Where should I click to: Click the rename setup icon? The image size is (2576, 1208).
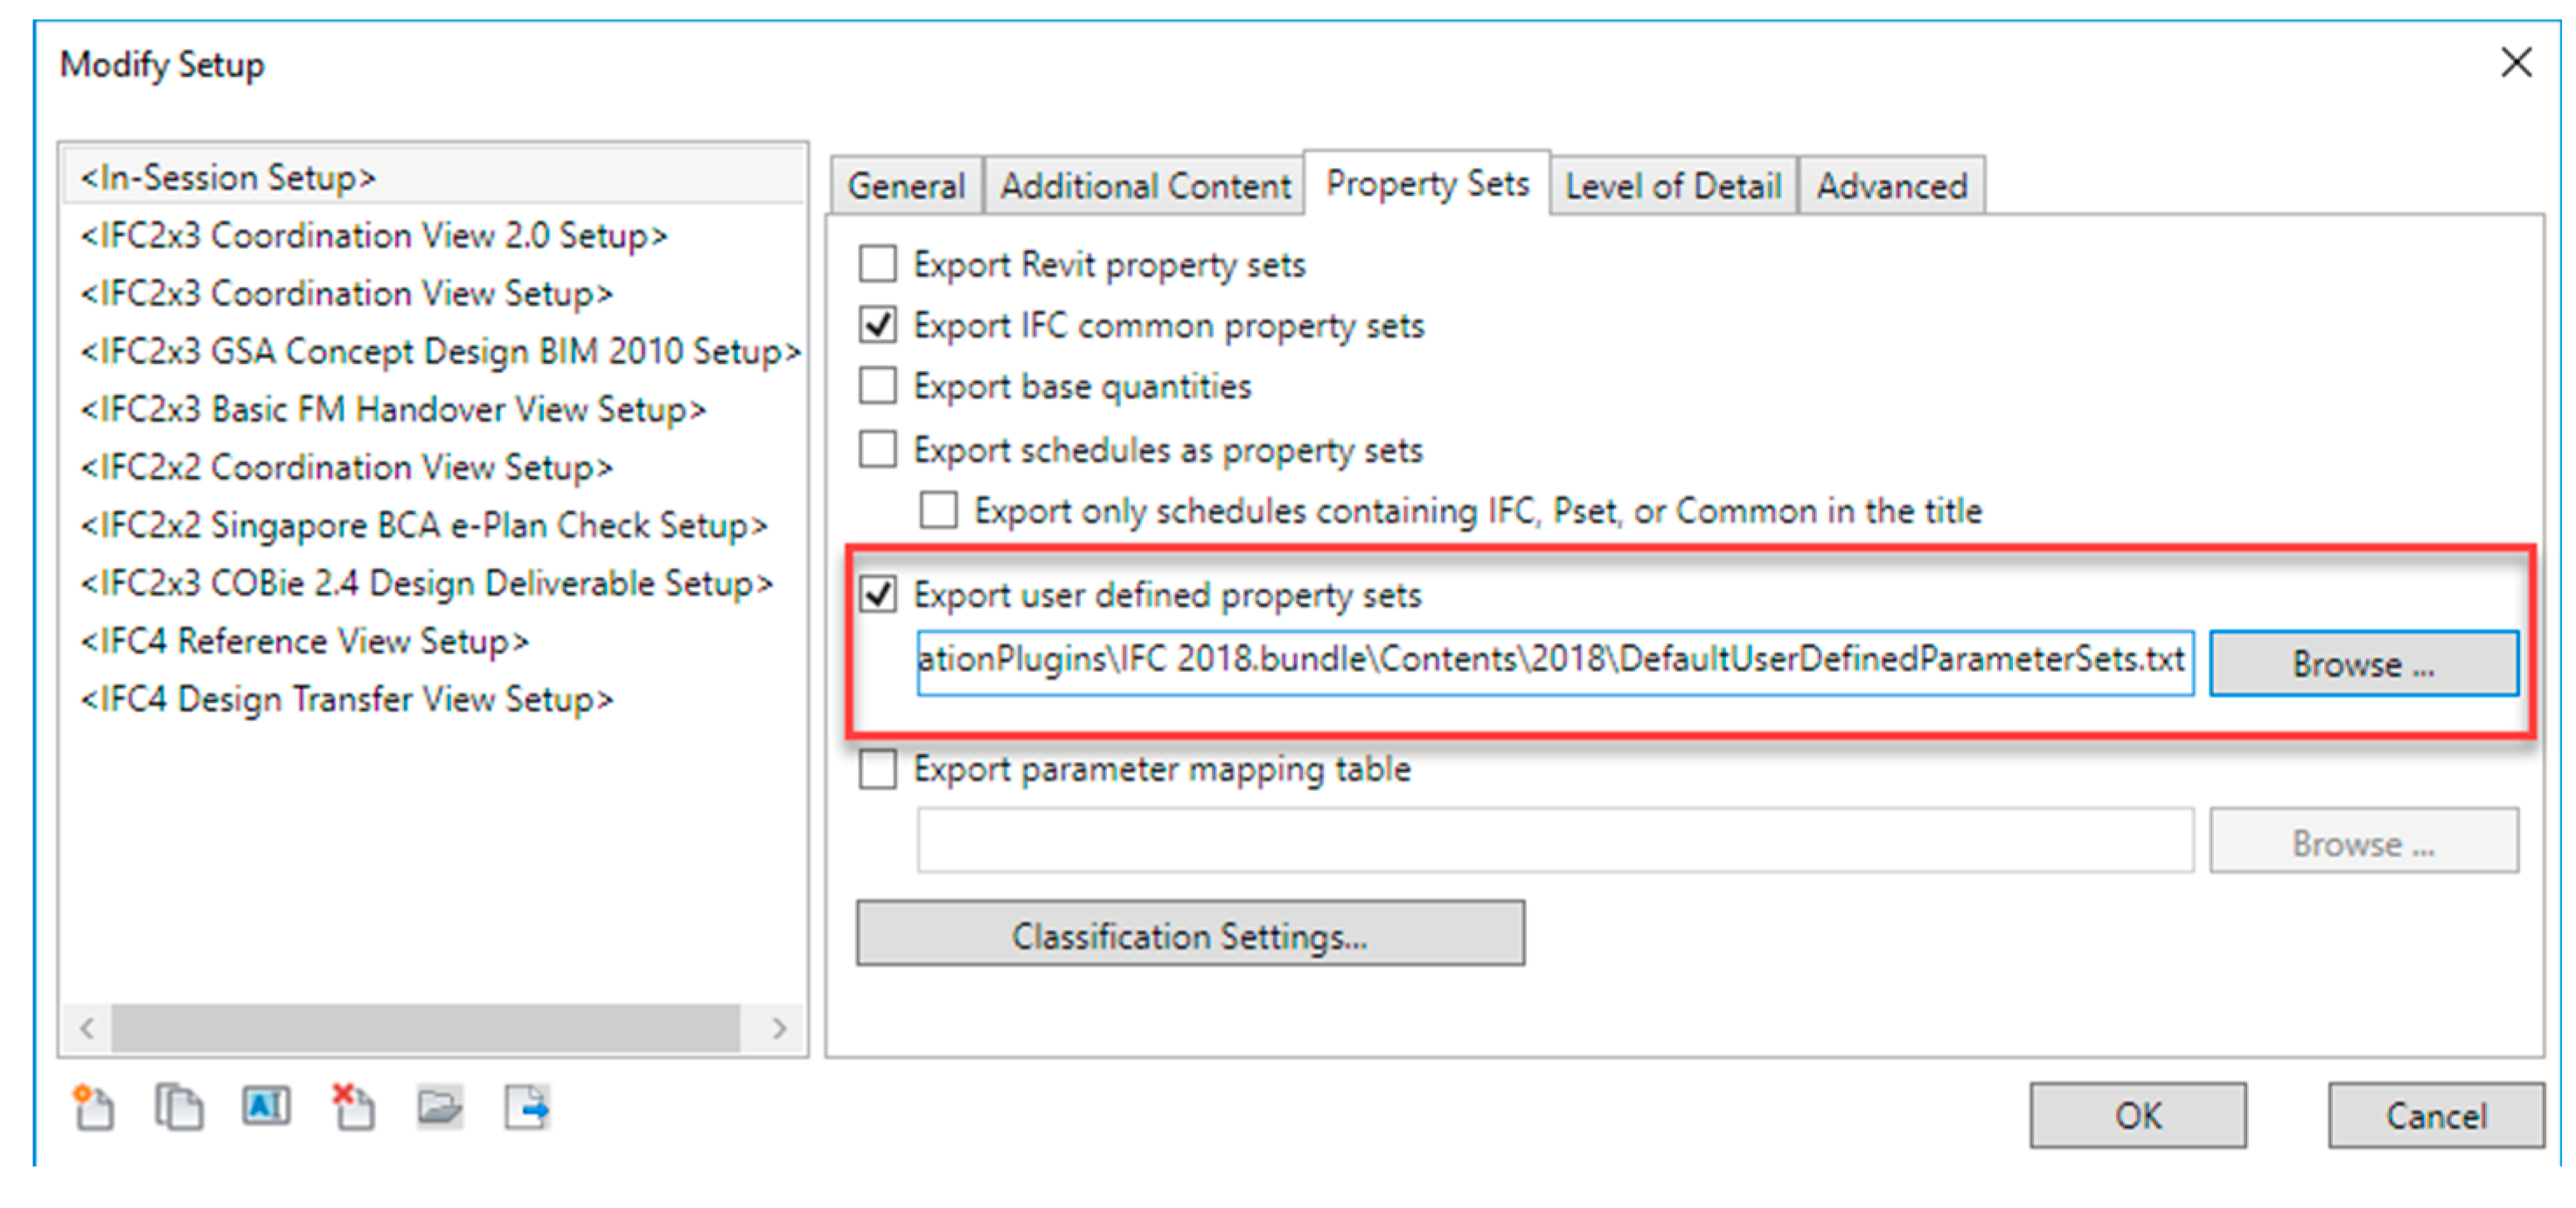(266, 1107)
